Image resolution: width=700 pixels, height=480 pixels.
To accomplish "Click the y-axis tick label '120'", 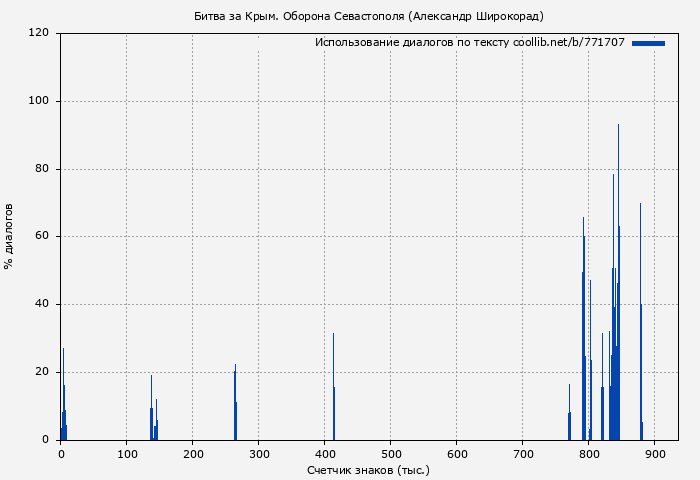I will point(40,33).
